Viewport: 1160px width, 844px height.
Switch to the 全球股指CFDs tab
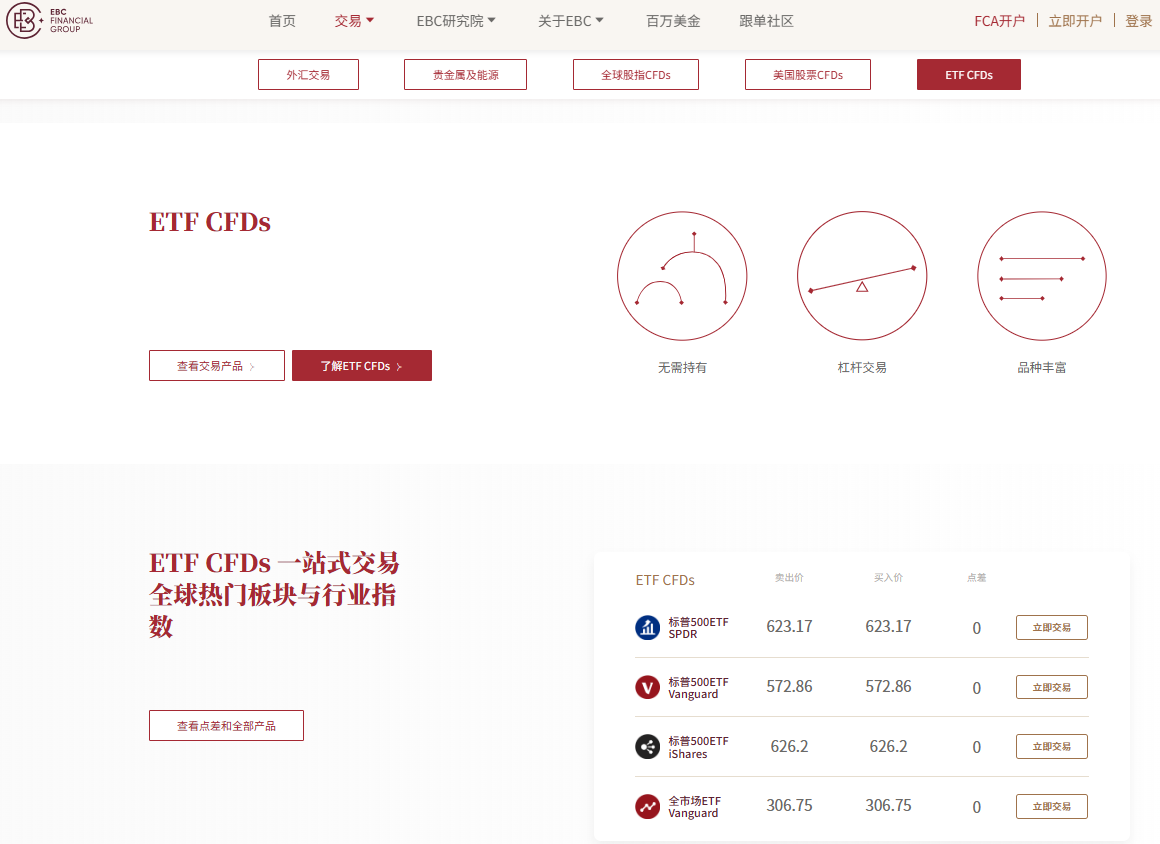tap(635, 75)
